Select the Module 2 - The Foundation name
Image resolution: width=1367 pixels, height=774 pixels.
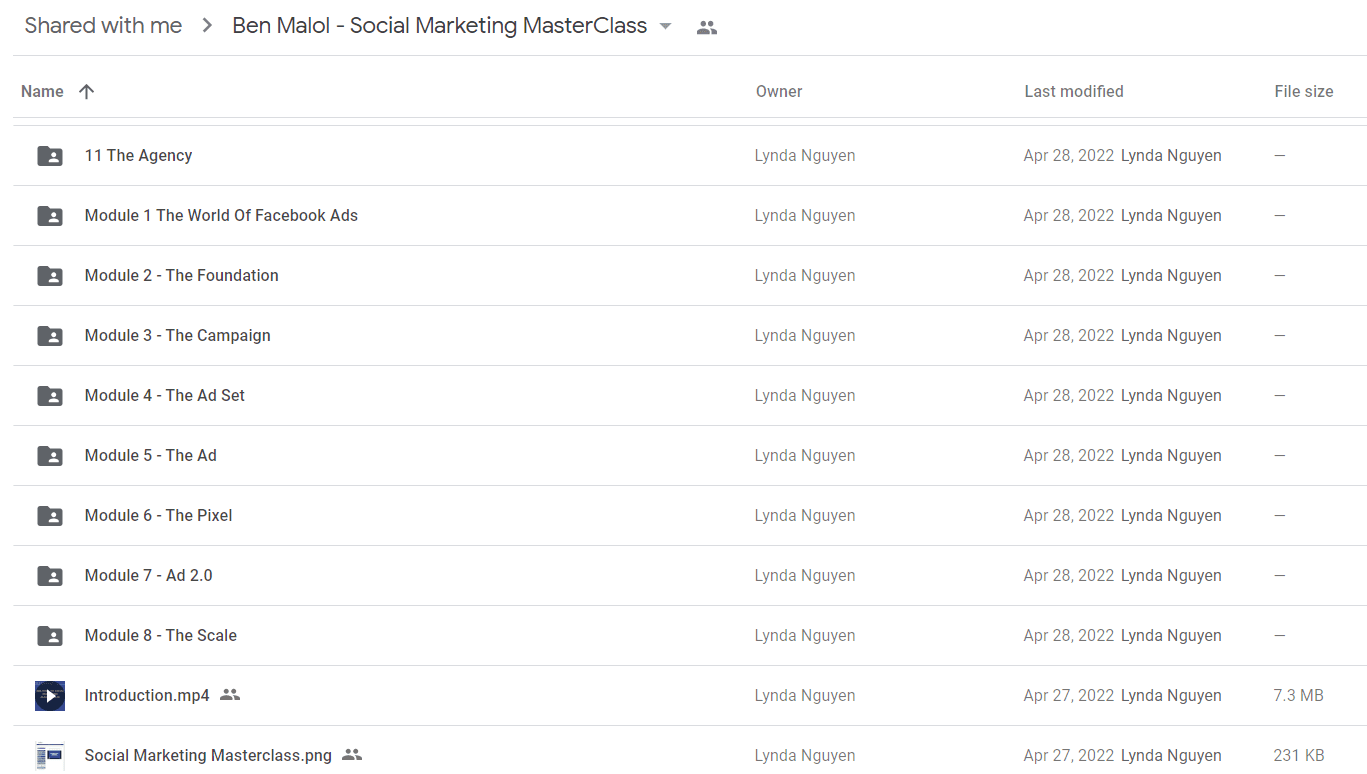182,275
